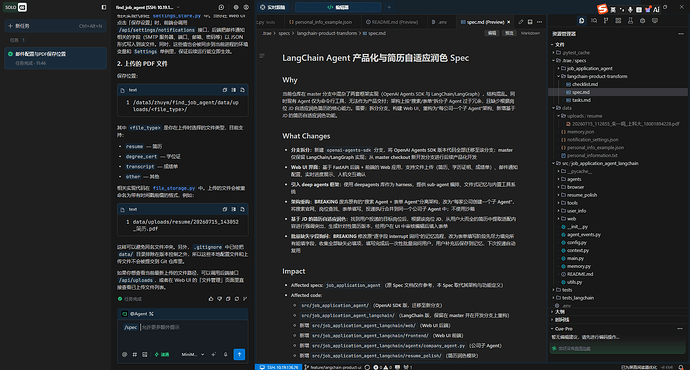Toggle the sidebar collapse icon beside SOLO
This screenshot has width=690, height=370.
click(x=104, y=7)
